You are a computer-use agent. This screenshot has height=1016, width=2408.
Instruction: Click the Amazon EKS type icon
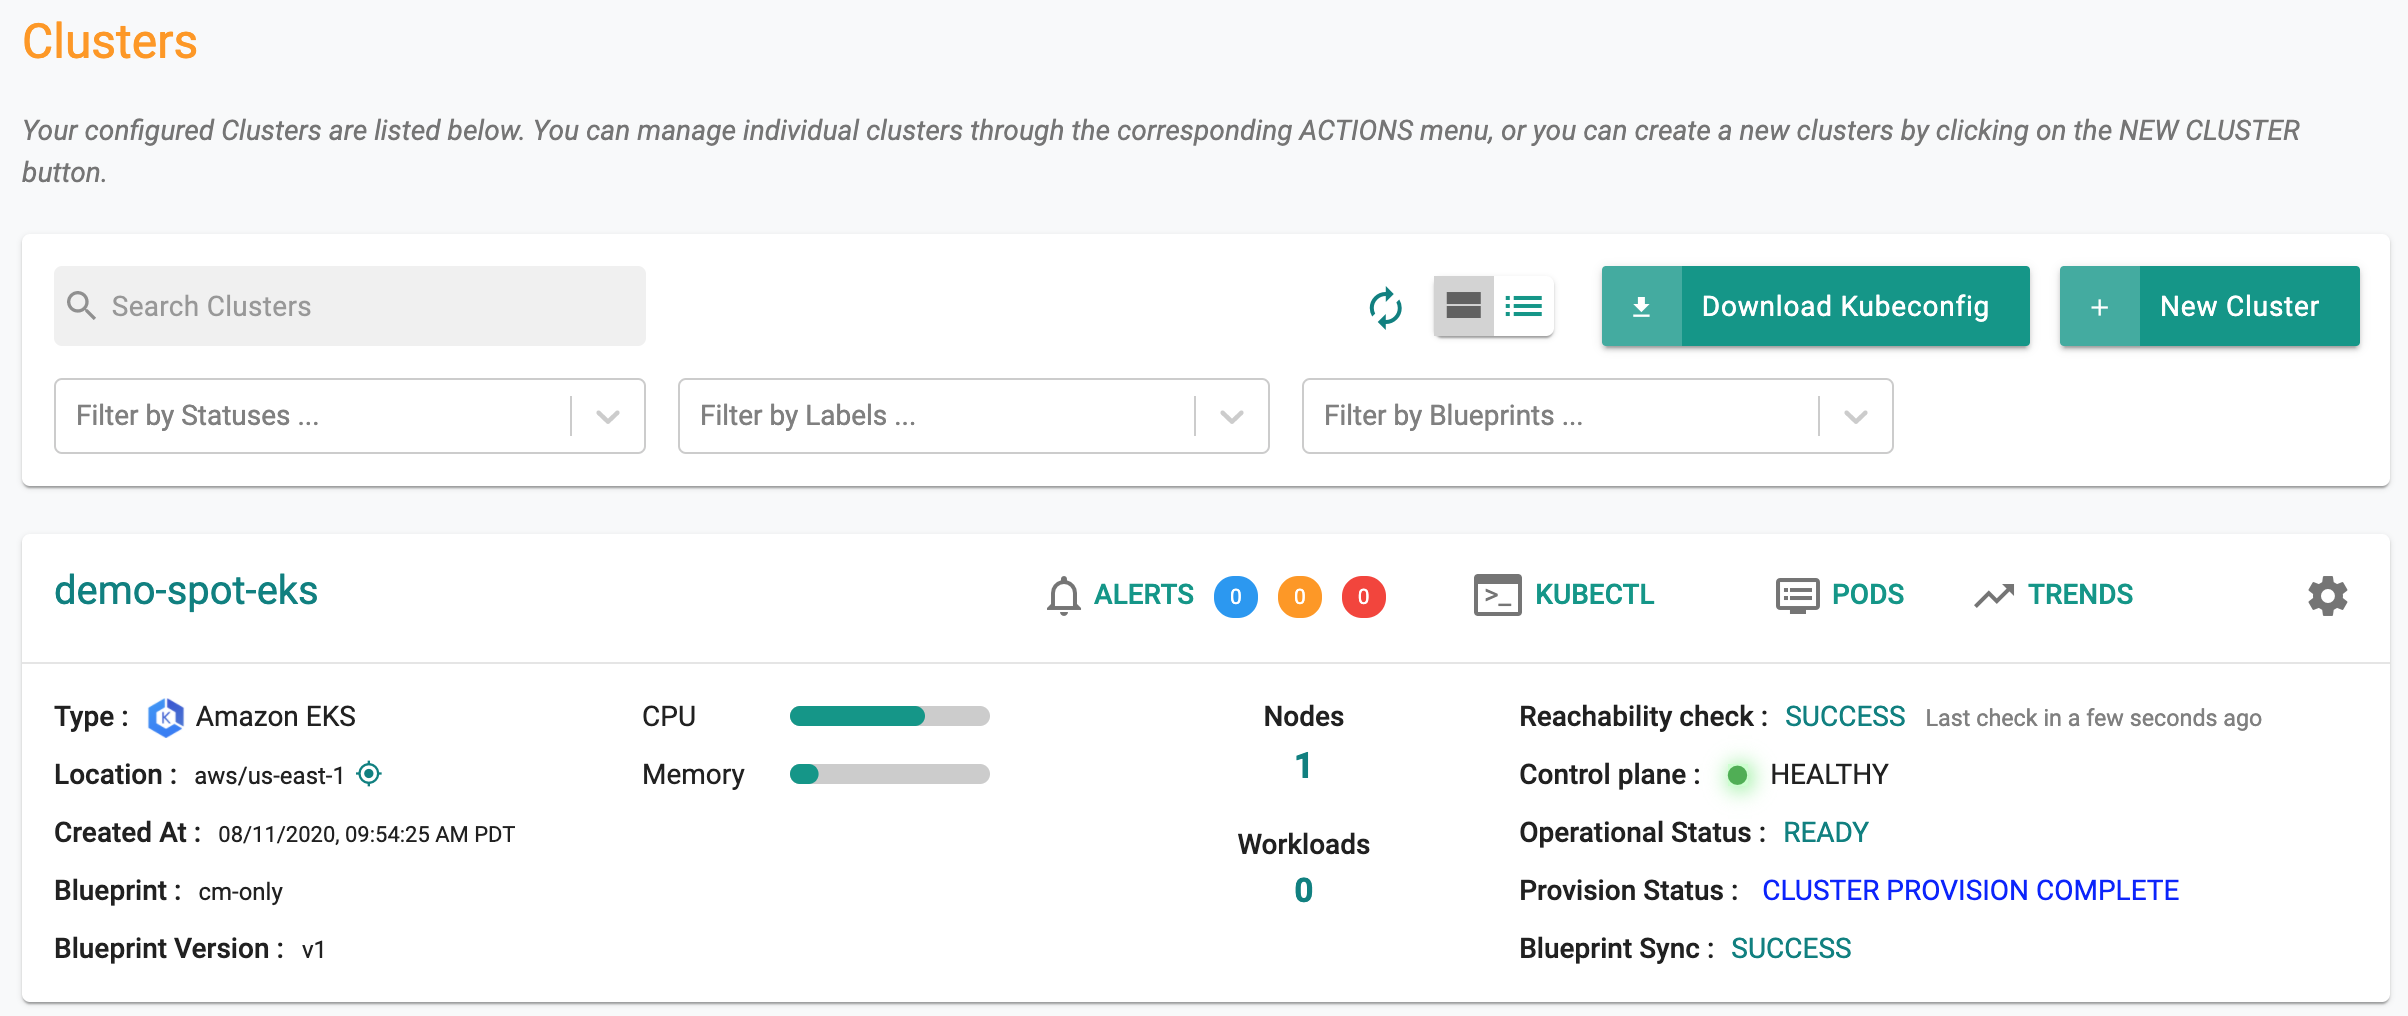click(x=166, y=717)
